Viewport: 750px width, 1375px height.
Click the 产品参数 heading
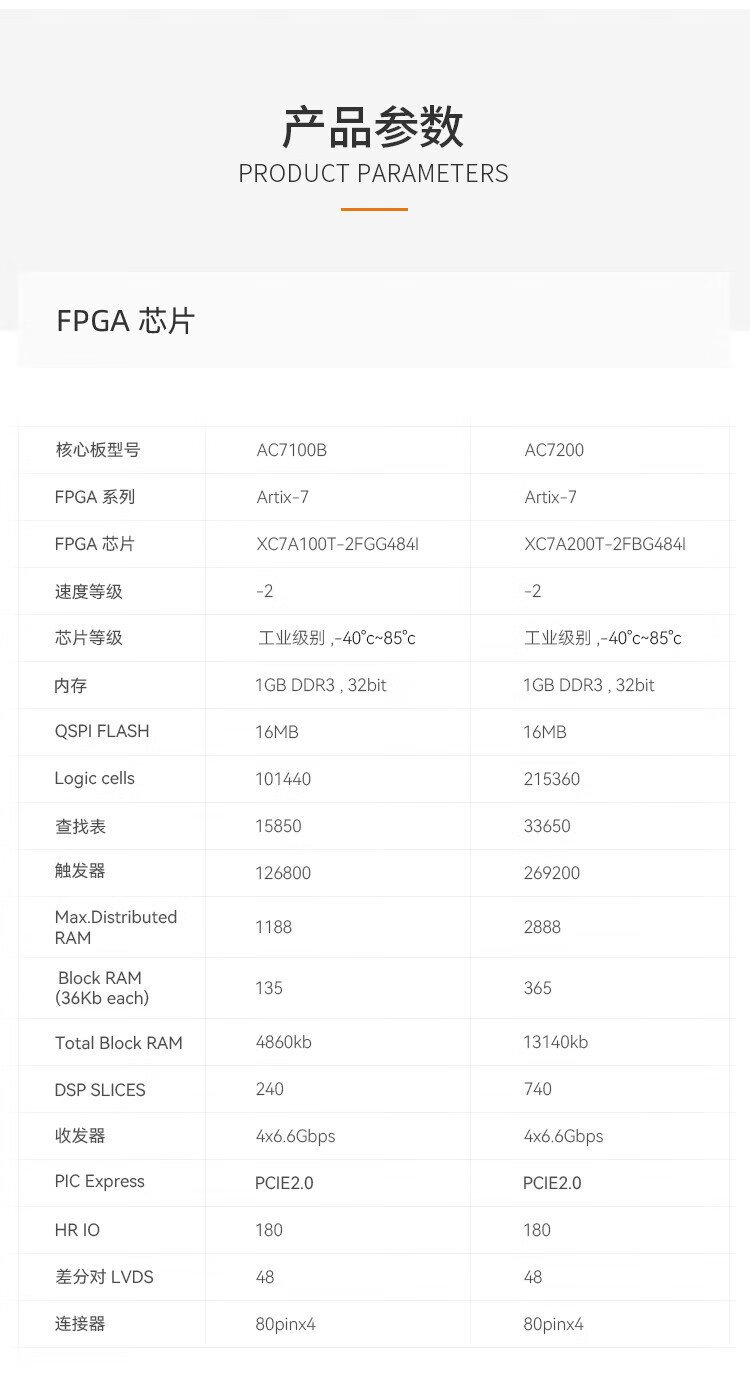click(373, 127)
